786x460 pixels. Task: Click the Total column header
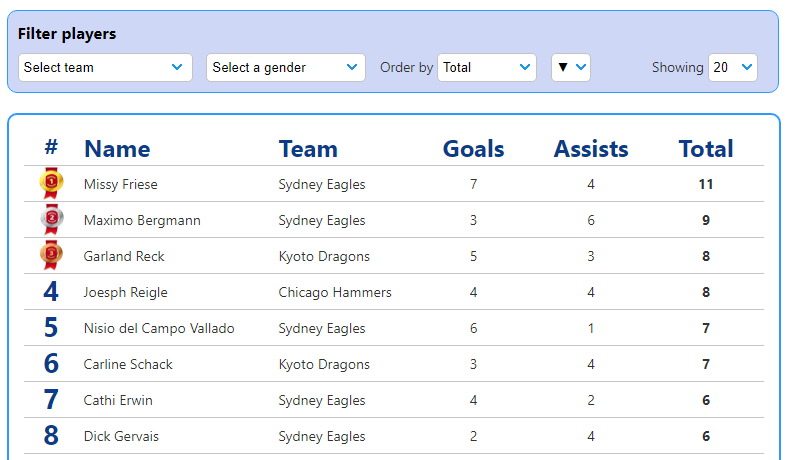coord(706,149)
